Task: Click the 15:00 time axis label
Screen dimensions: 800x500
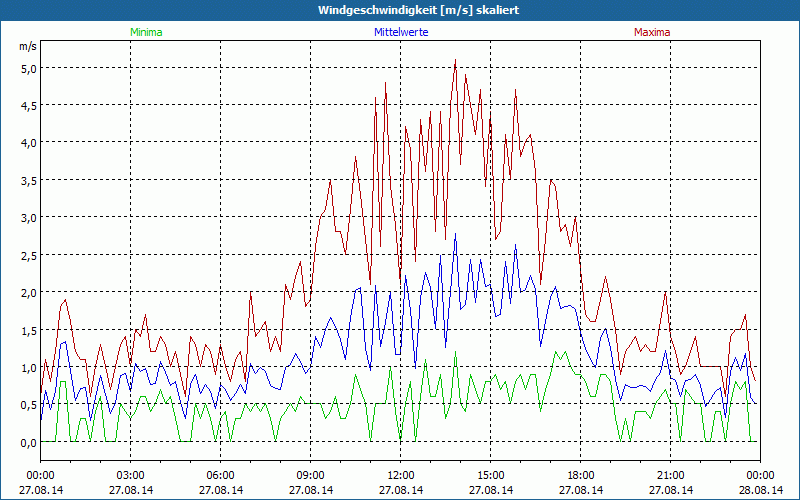Action: [x=490, y=476]
